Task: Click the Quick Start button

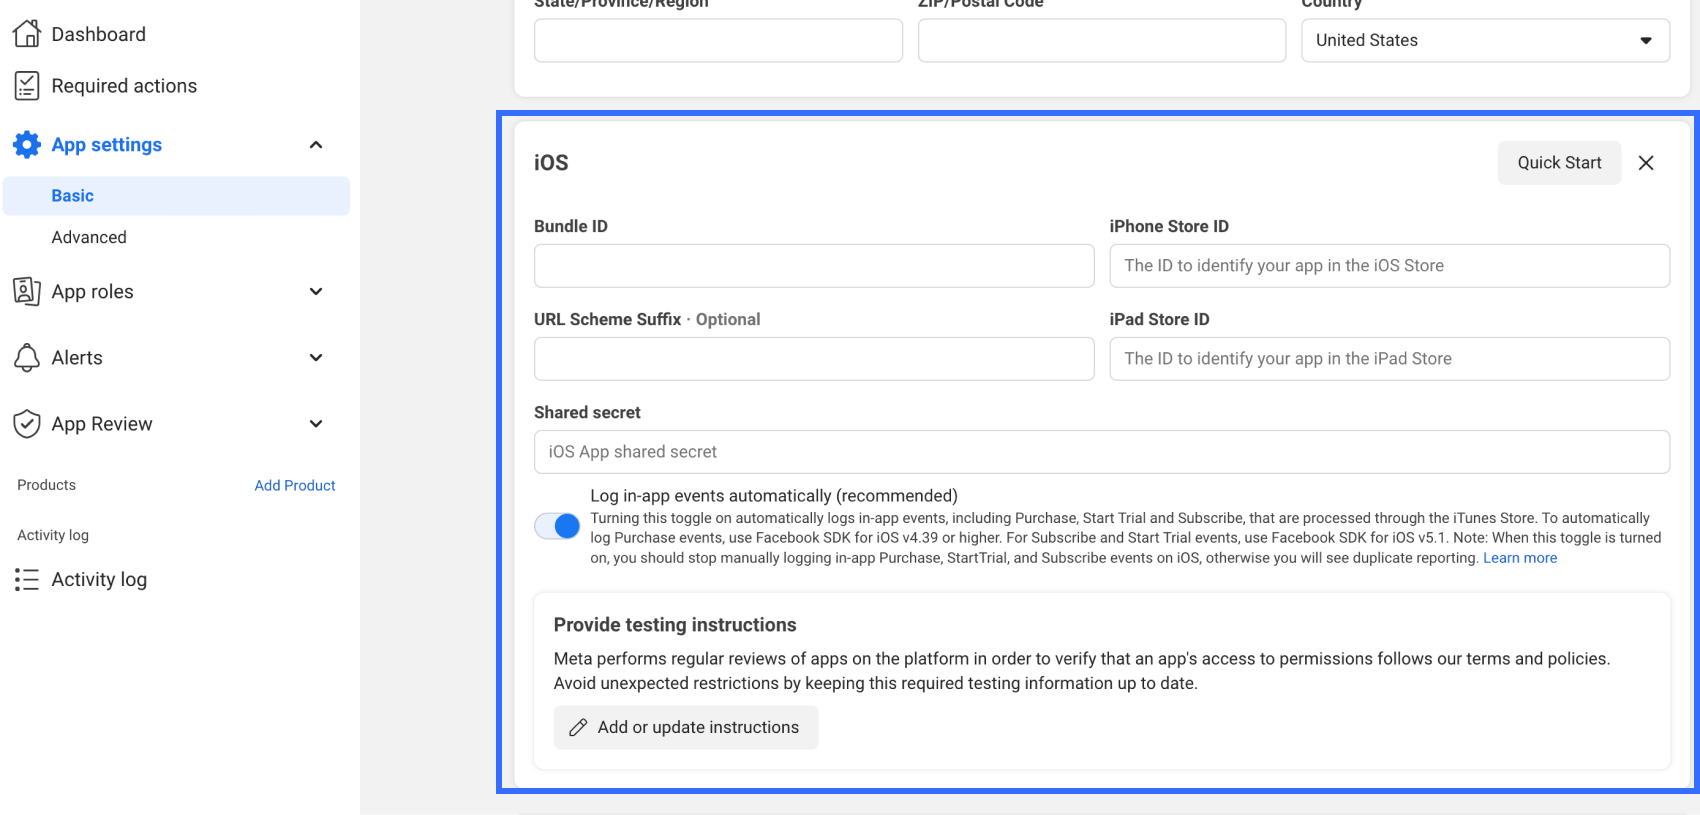Action: [x=1558, y=163]
